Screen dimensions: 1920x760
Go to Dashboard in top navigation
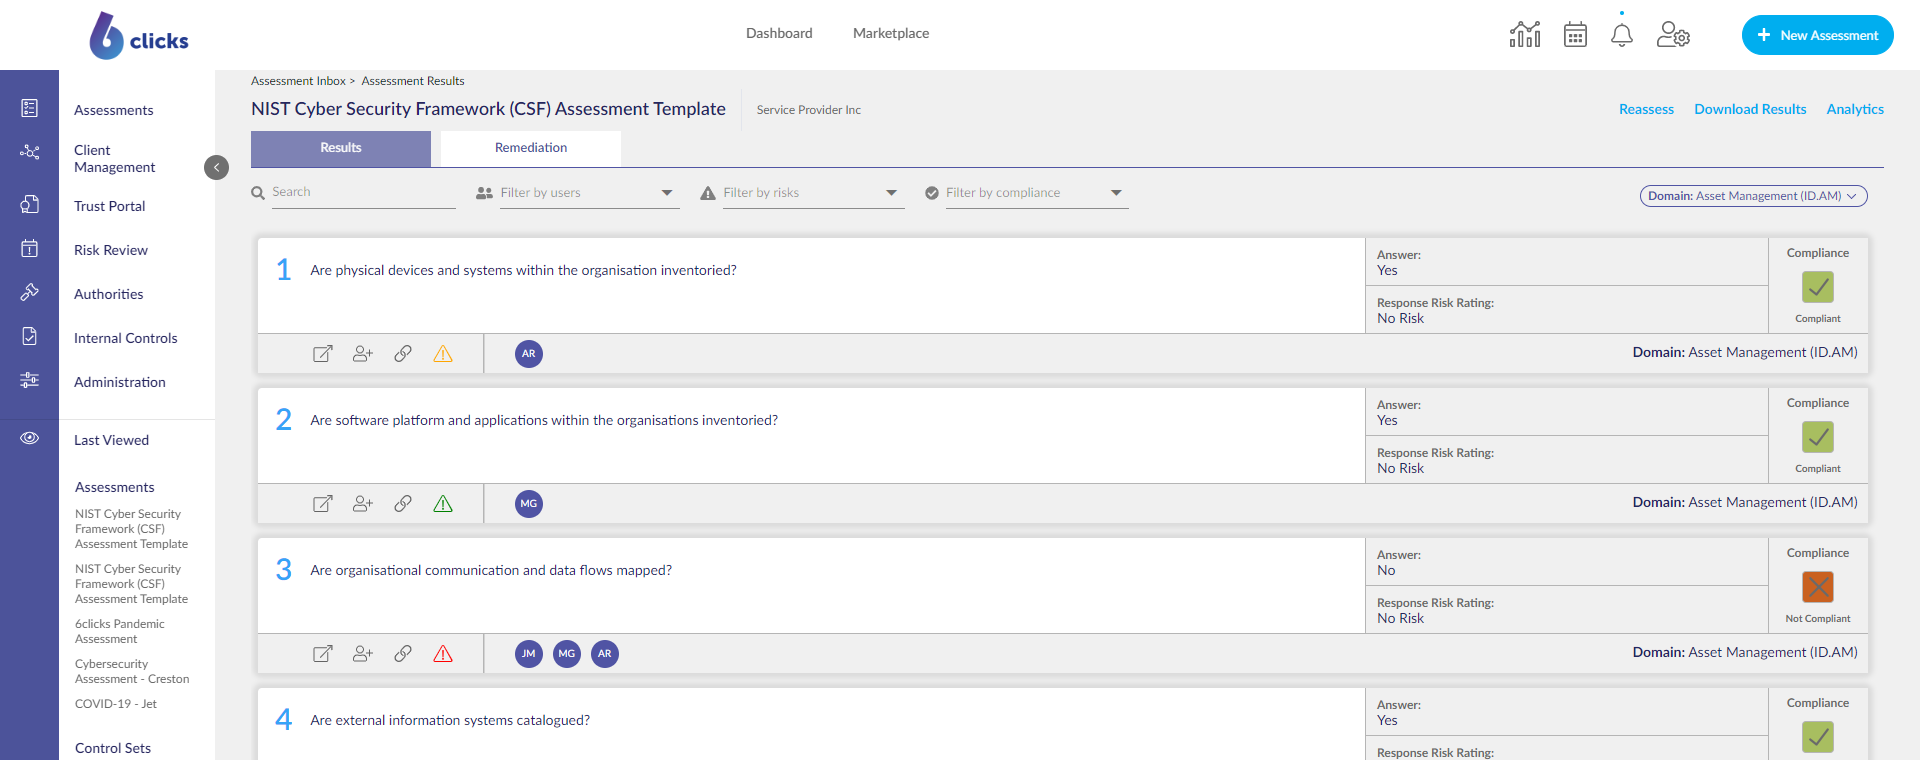tap(779, 33)
